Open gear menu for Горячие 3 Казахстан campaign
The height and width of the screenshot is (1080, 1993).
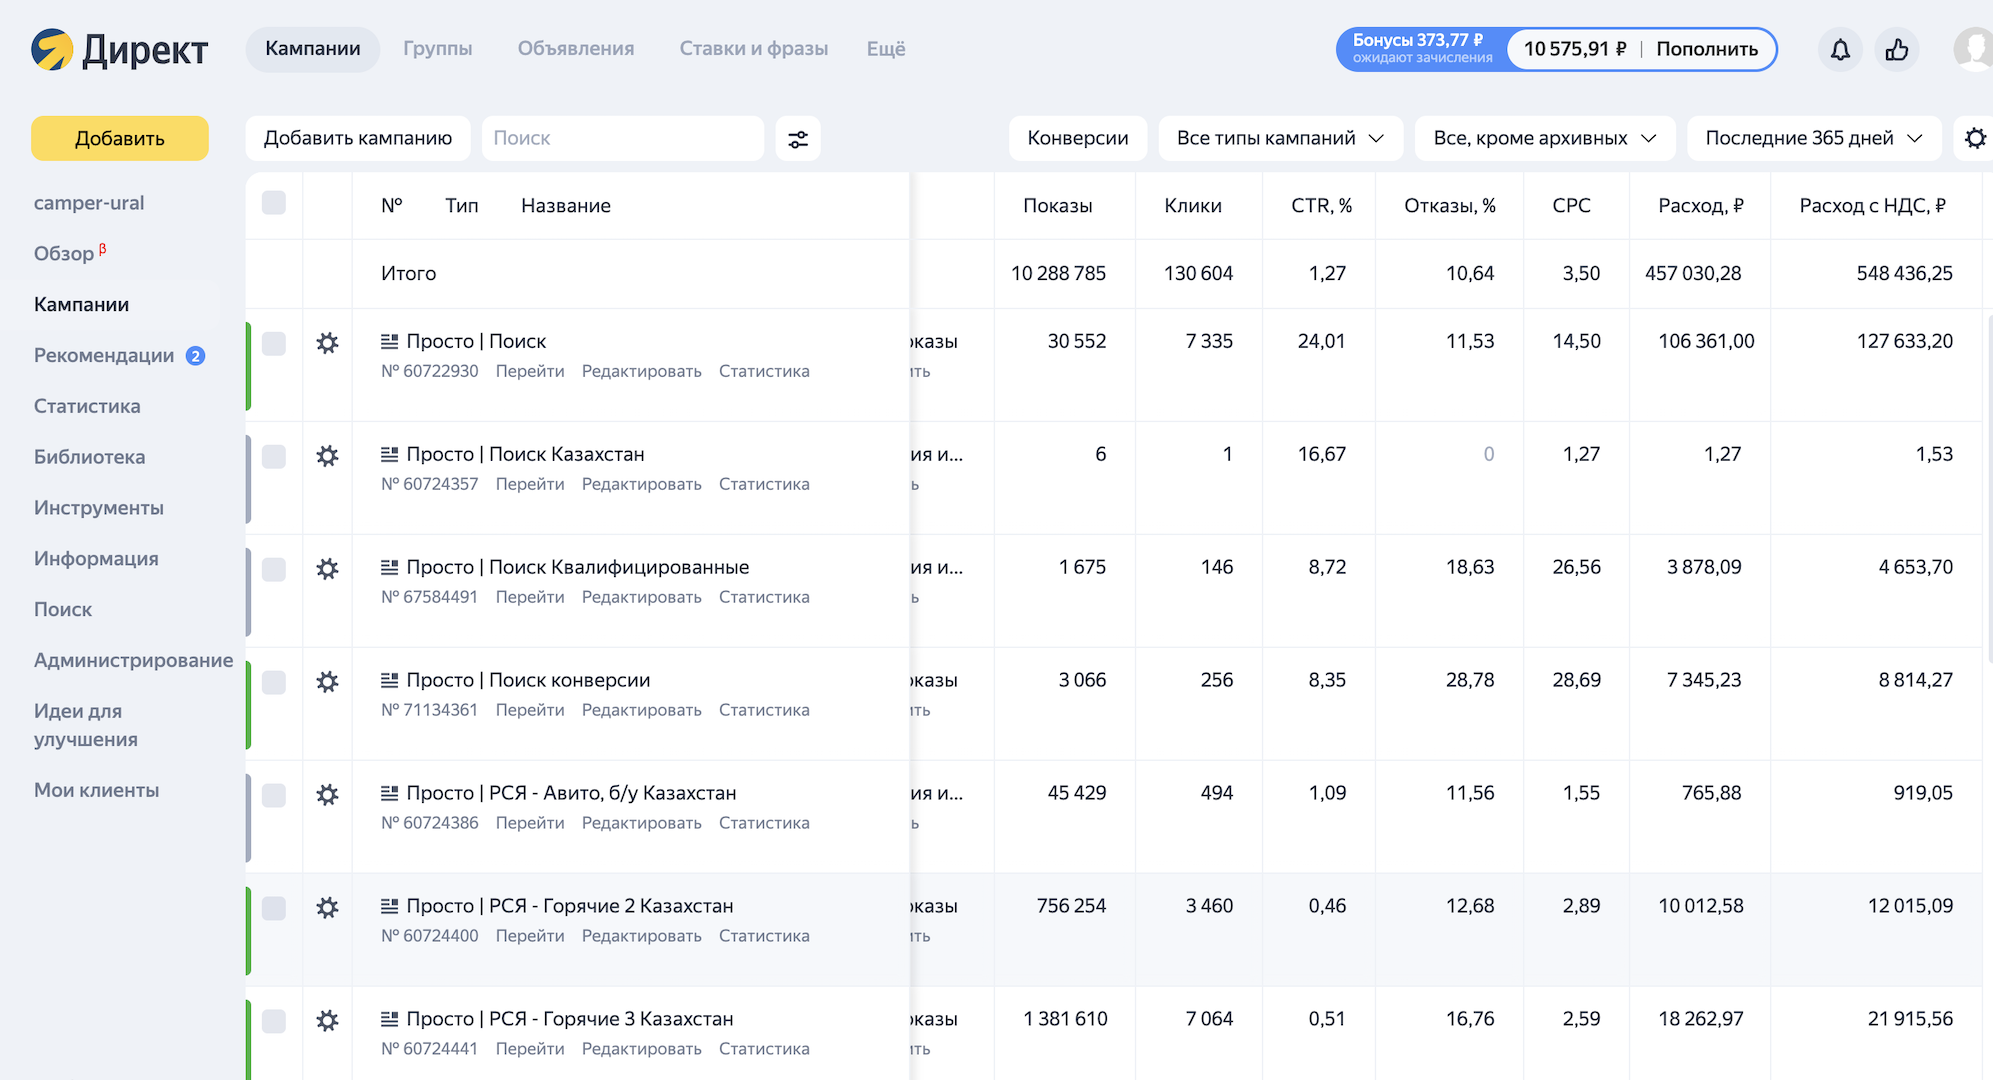click(327, 1021)
